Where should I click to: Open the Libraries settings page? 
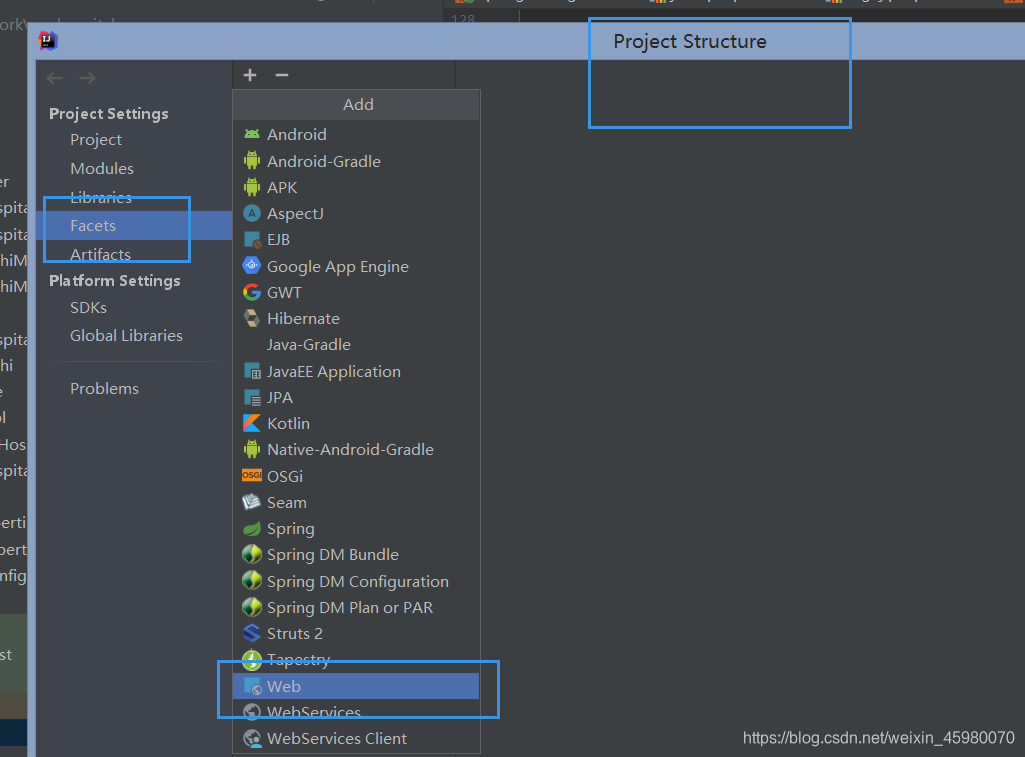click(101, 197)
